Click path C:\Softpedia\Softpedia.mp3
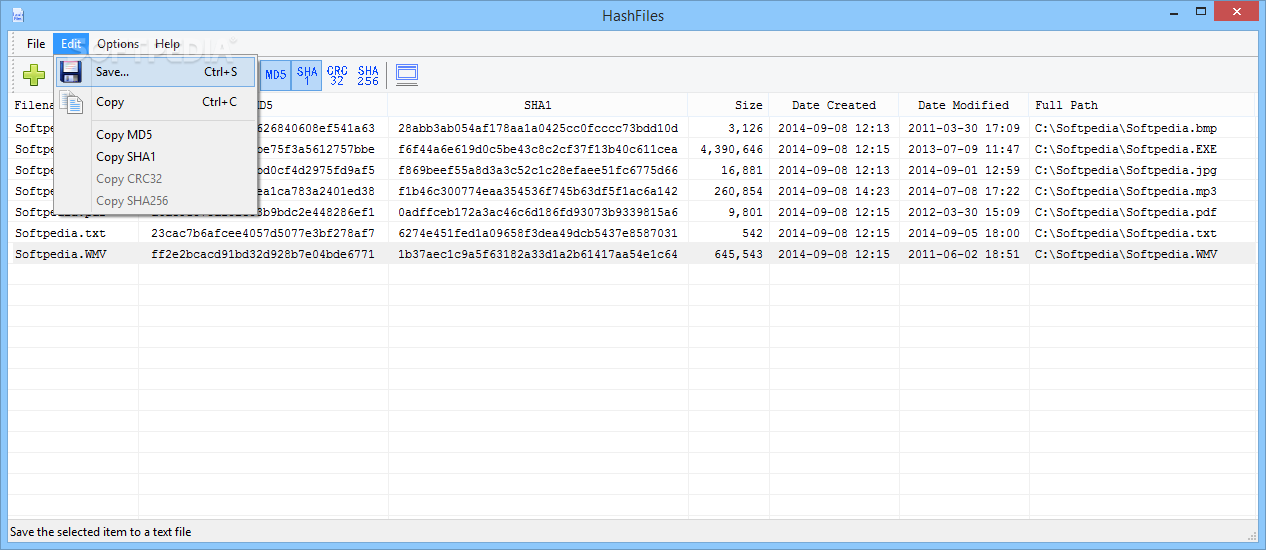 pos(1126,191)
